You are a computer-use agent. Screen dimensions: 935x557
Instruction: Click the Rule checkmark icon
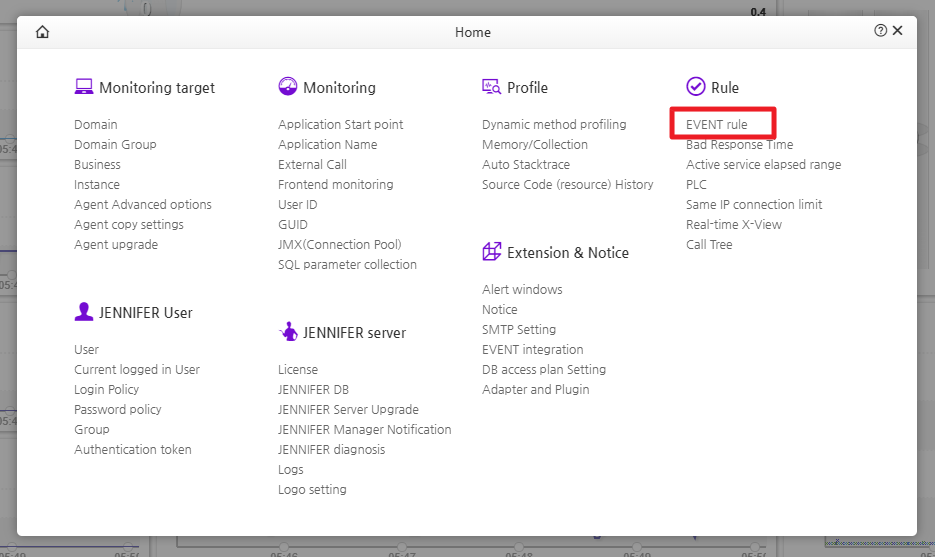(696, 87)
